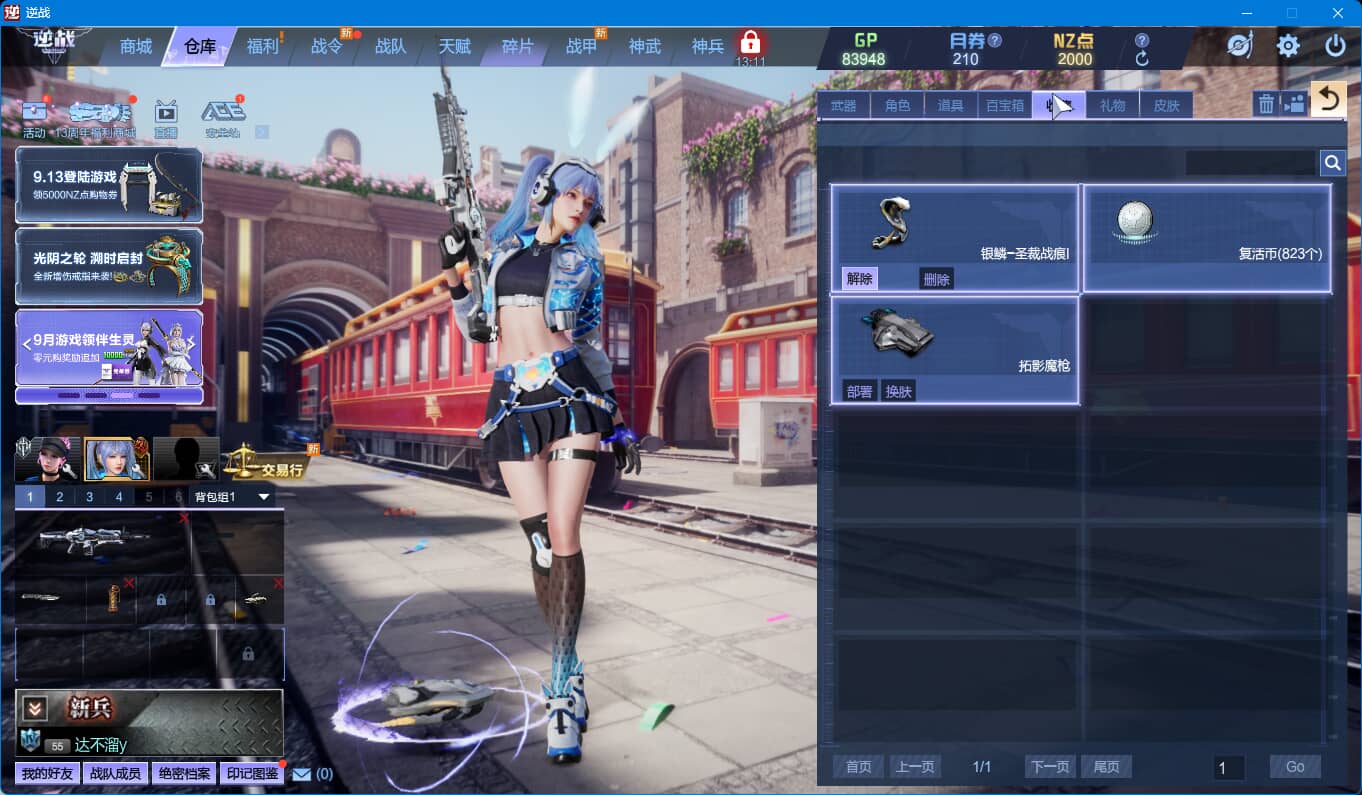Open the 背包组1 dropdown
The image size is (1362, 795).
point(231,497)
